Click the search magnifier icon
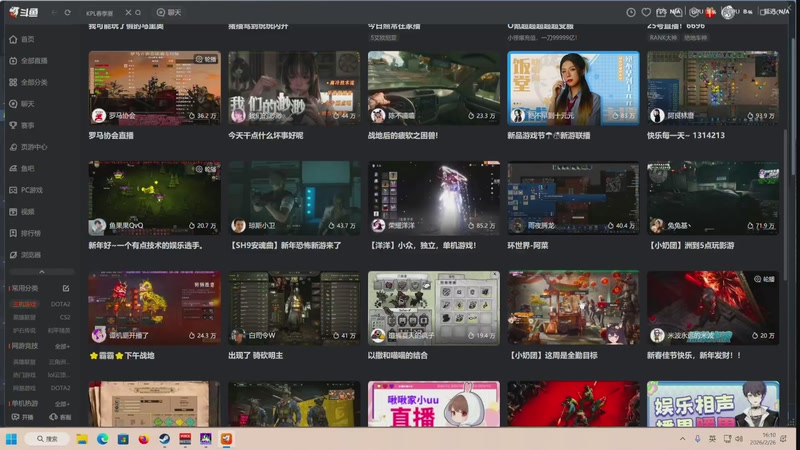800x450 pixels. [x=138, y=12]
